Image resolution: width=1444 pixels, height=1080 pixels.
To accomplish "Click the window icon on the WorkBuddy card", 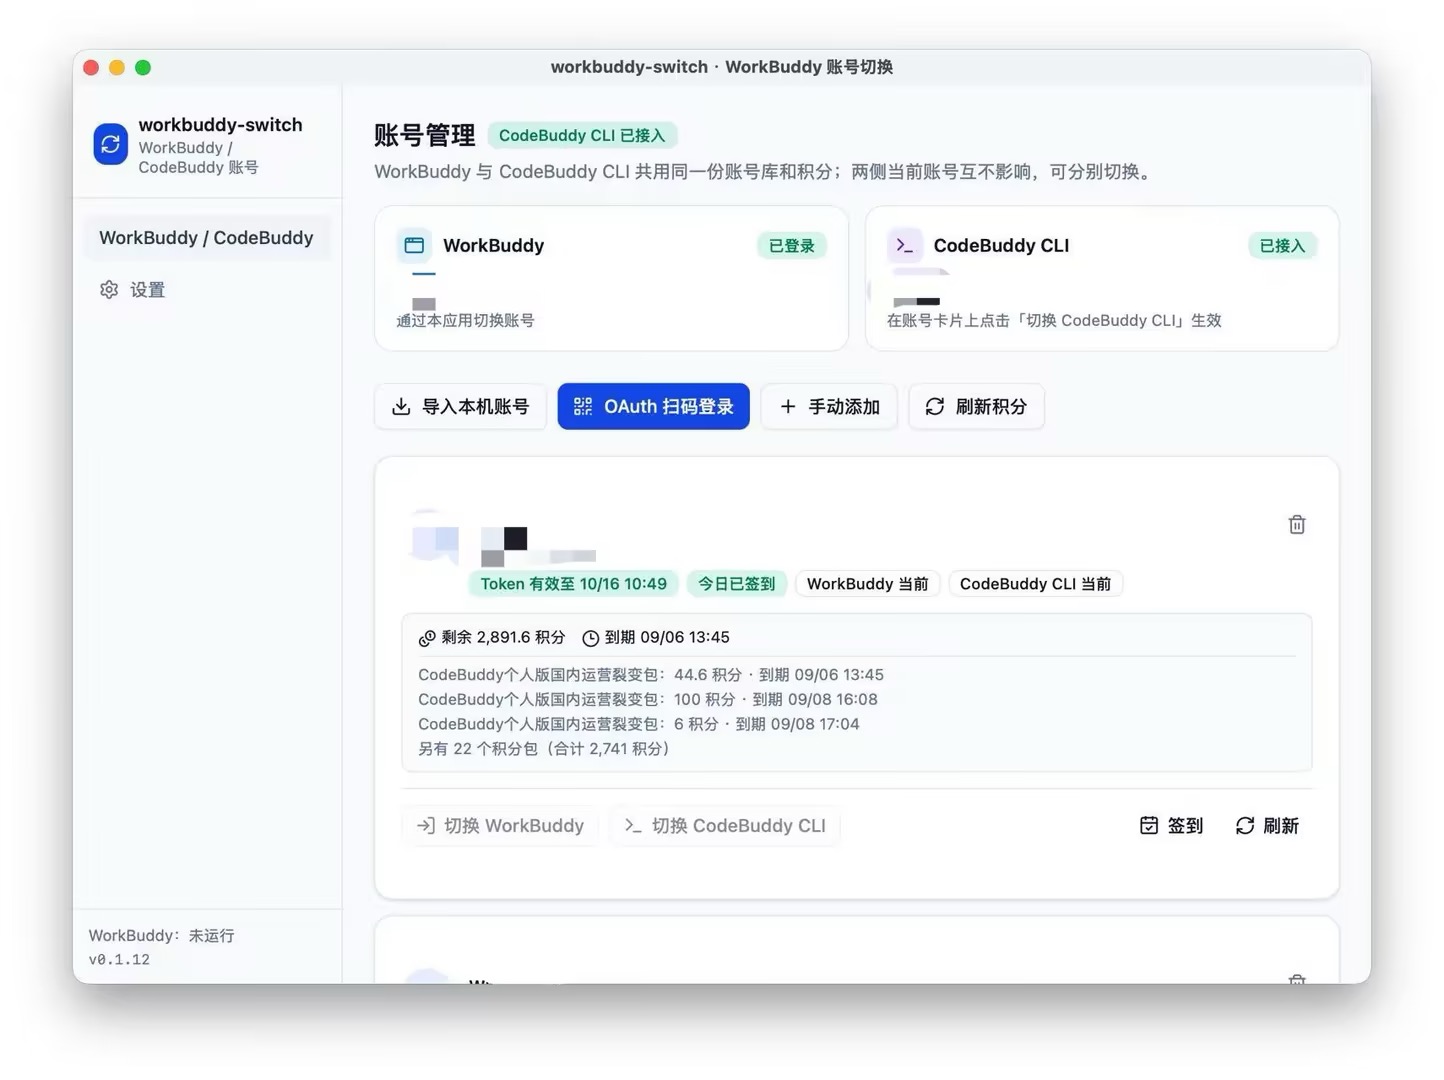I will [x=414, y=245].
